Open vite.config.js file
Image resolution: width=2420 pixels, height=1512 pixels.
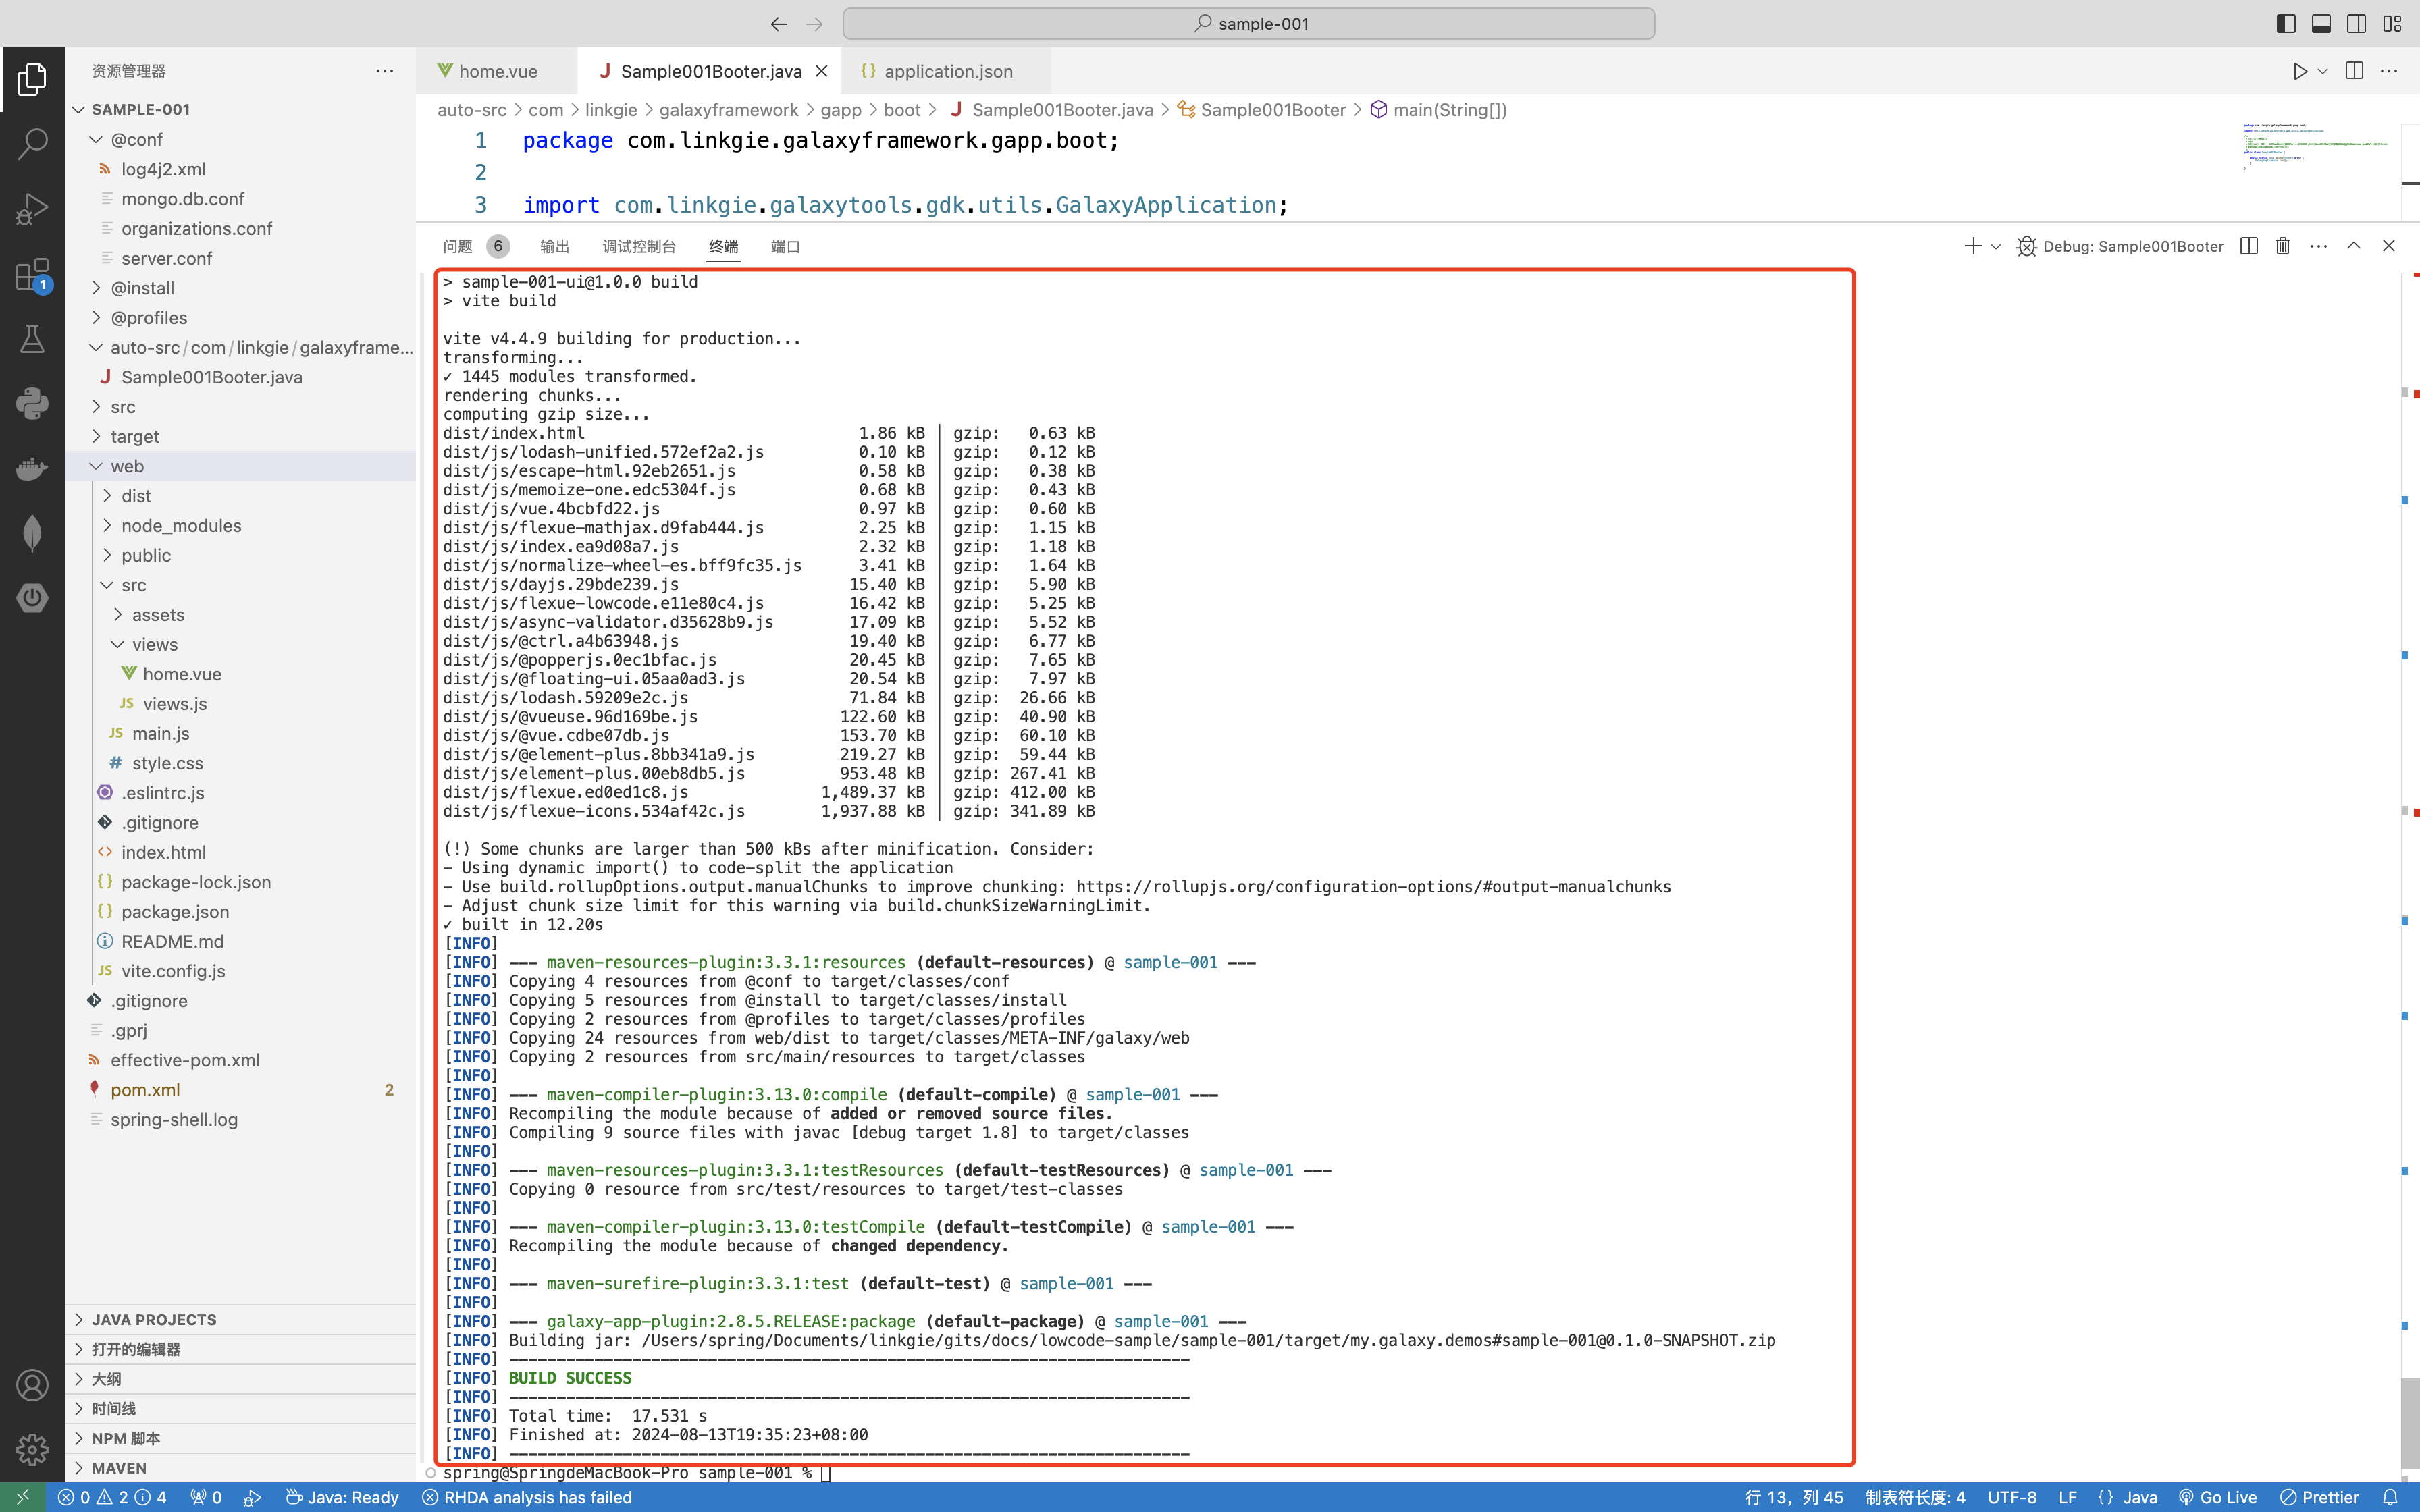pos(240,971)
